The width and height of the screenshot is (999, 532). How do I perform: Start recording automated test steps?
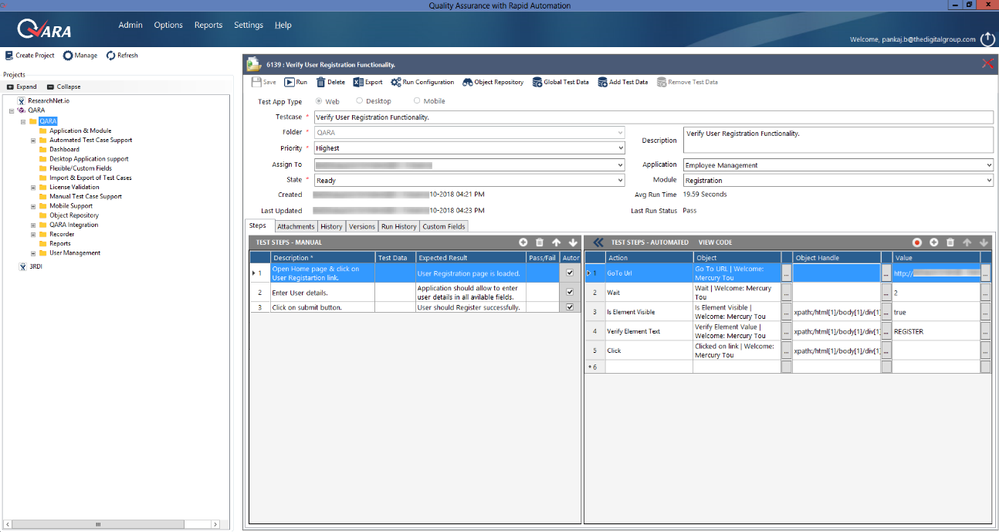(x=917, y=243)
